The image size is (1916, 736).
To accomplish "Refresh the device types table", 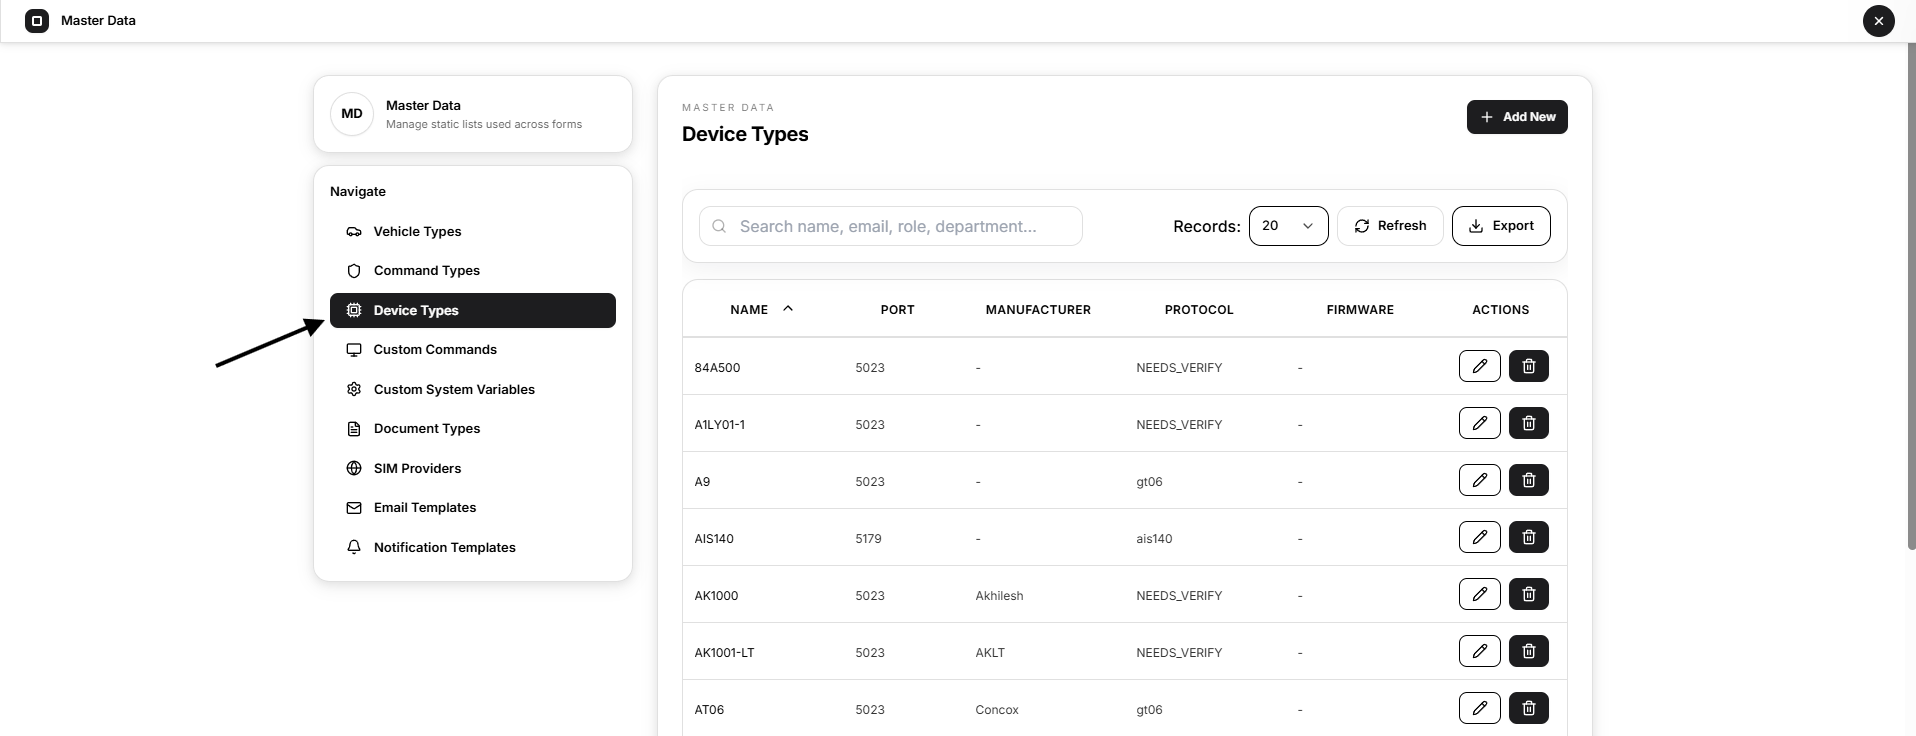I will point(1390,226).
